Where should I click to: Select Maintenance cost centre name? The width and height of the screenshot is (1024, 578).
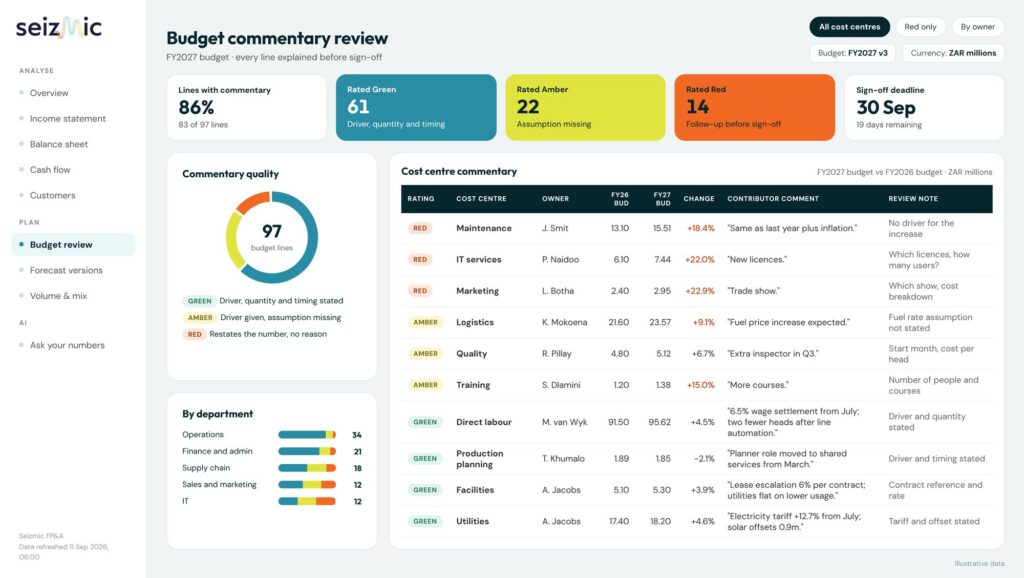pyautogui.click(x=484, y=229)
